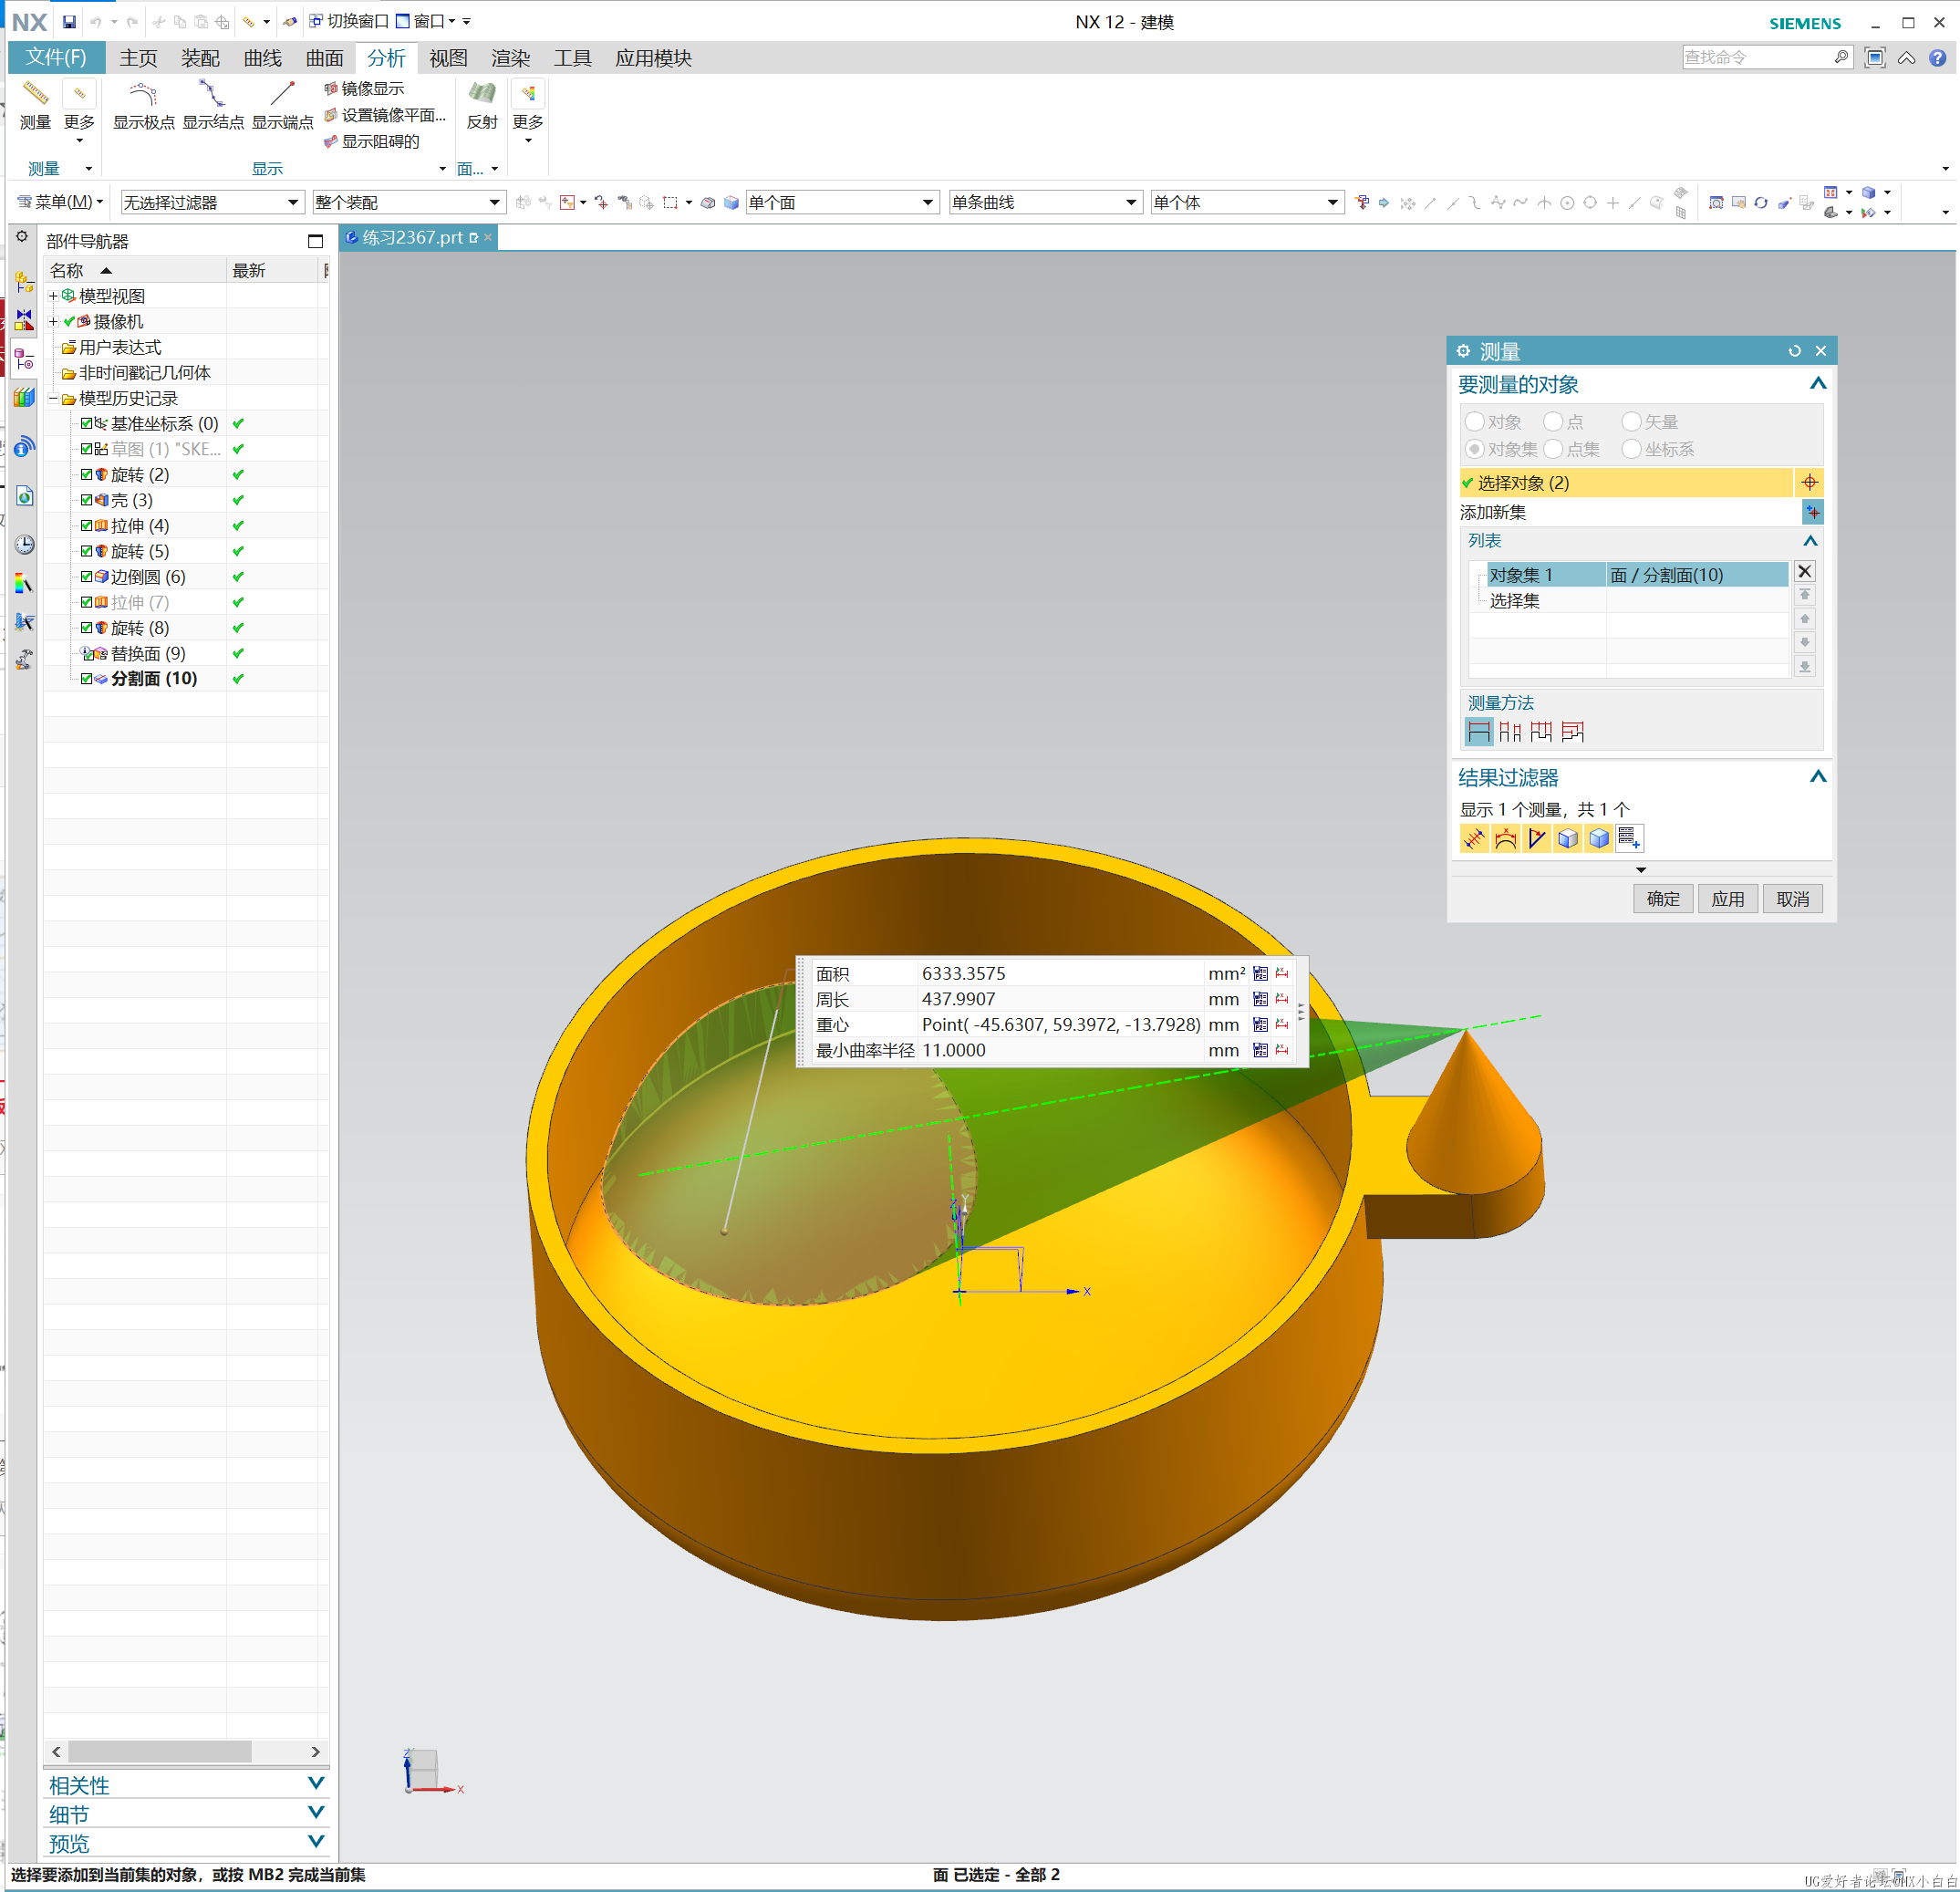This screenshot has width=1960, height=1892.
Task: Toggle the distance result filter icon
Action: pyautogui.click(x=1474, y=838)
